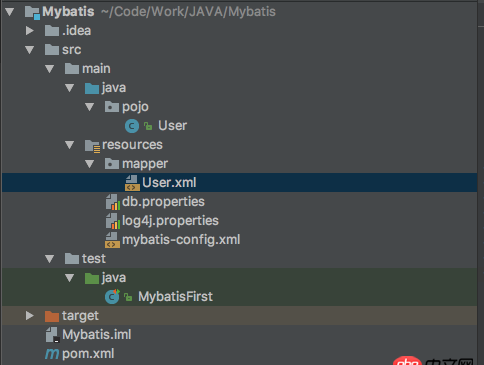The width and height of the screenshot is (484, 365).
Task: Click the green lock icon beside MybatisFirst
Action: [128, 297]
